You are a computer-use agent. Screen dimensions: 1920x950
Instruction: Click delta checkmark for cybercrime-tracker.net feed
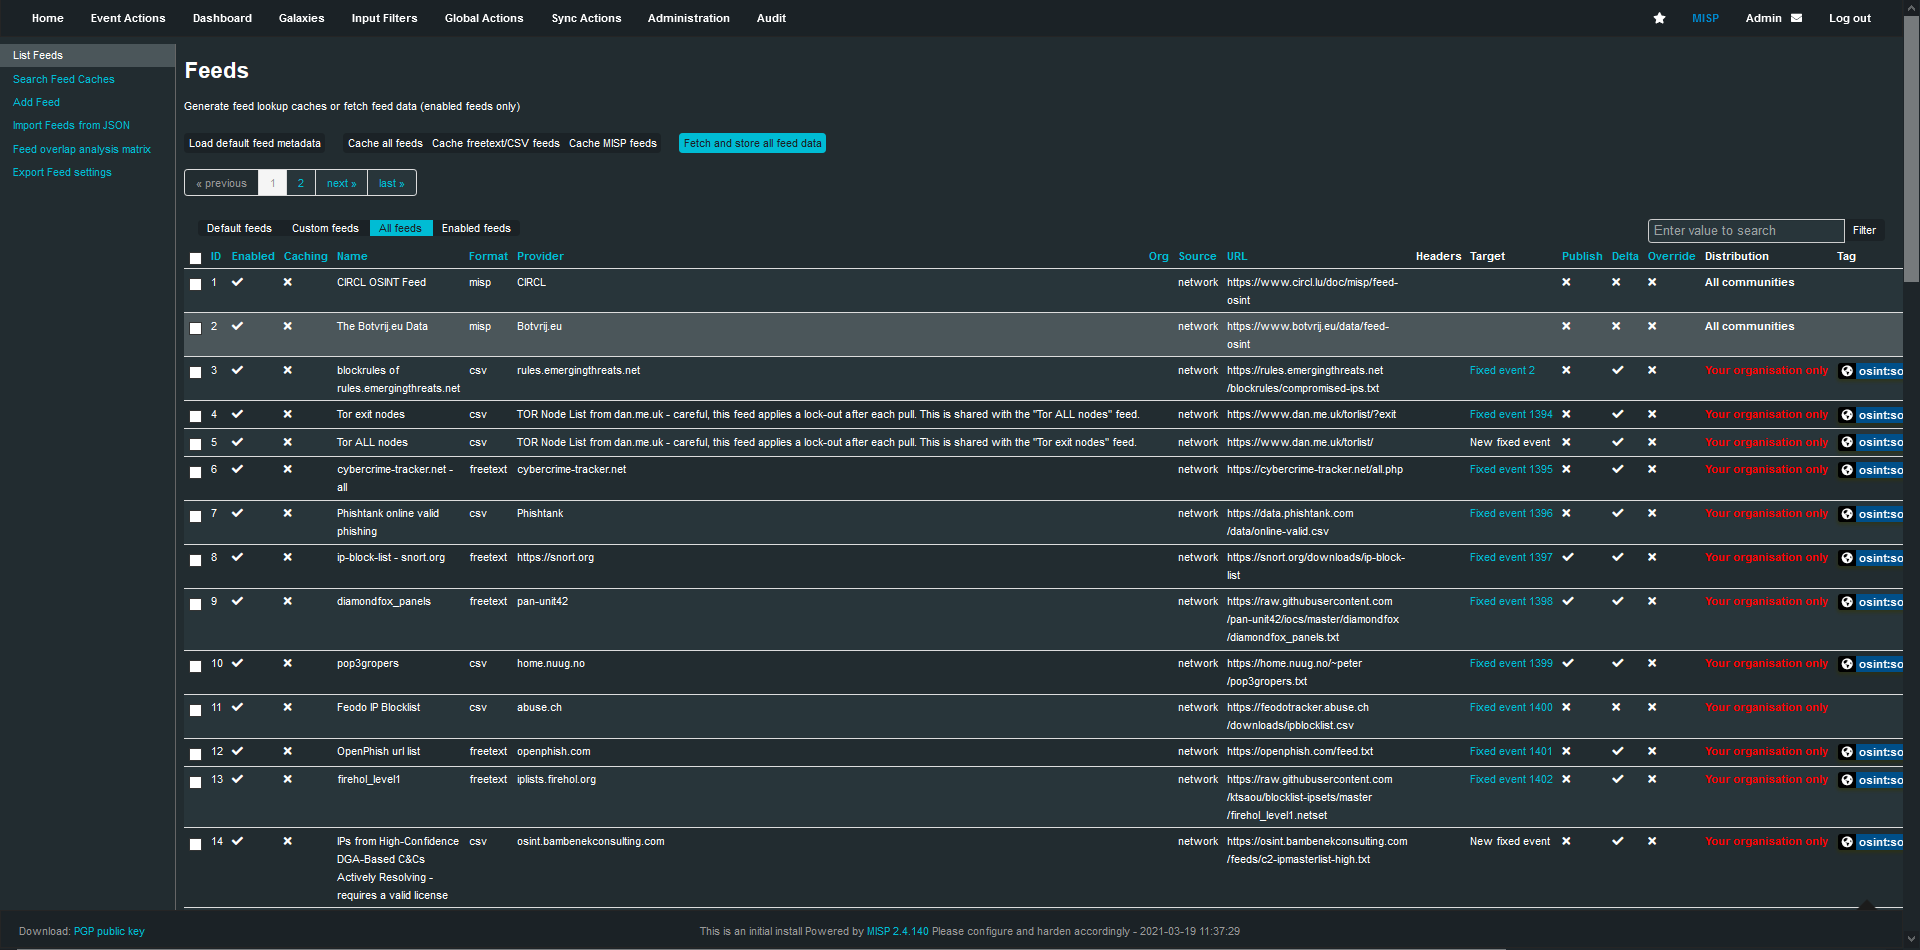(x=1618, y=469)
